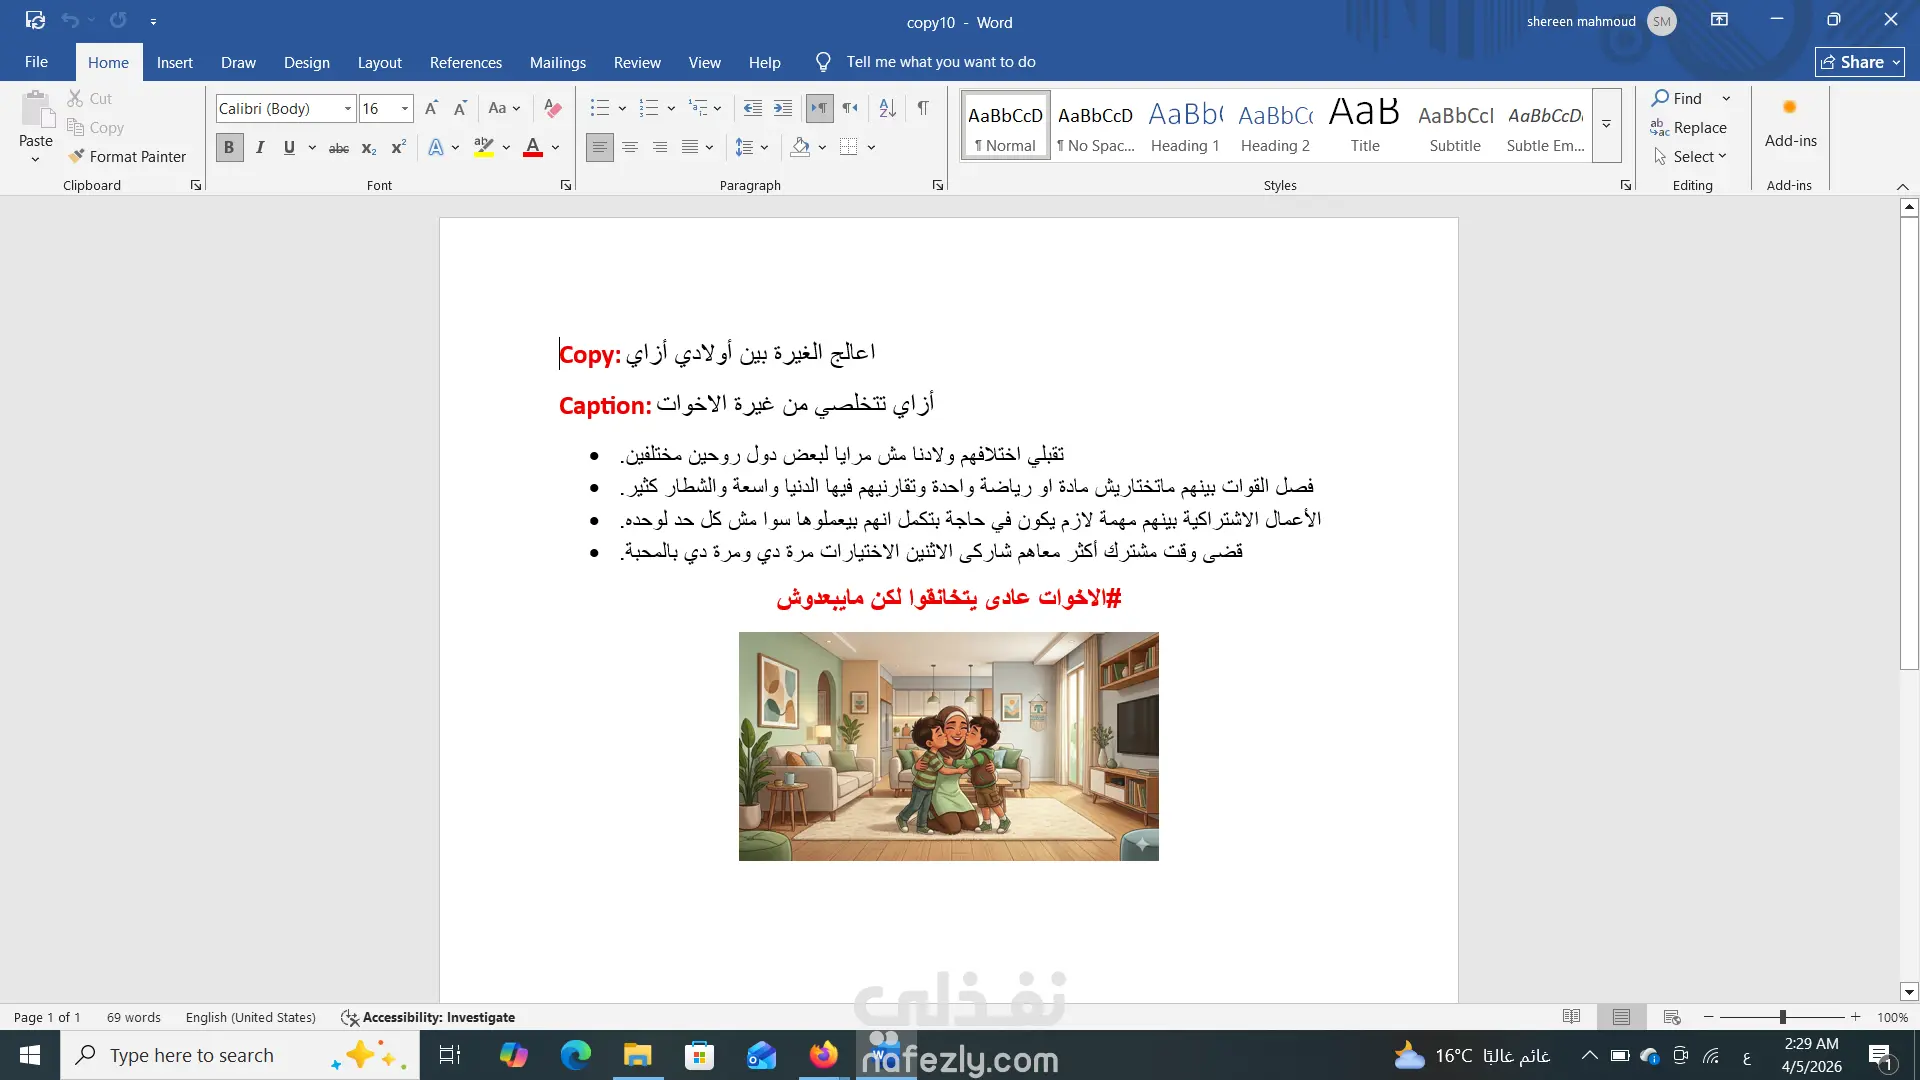Expand the Styles gallery more arrow

1606,125
